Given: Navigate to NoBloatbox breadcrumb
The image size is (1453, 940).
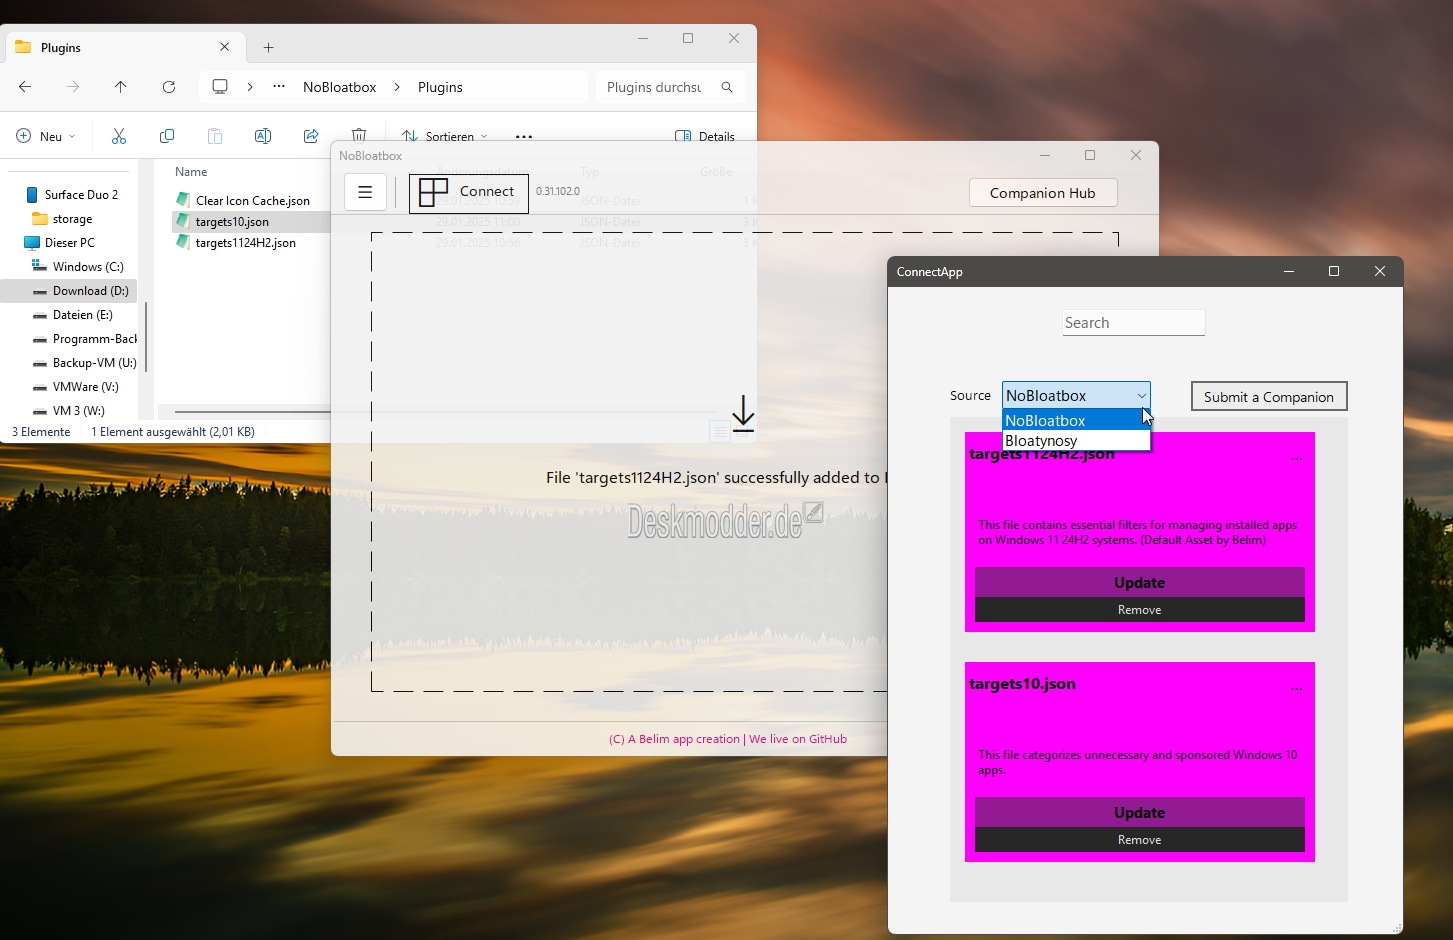Looking at the screenshot, I should pyautogui.click(x=340, y=87).
